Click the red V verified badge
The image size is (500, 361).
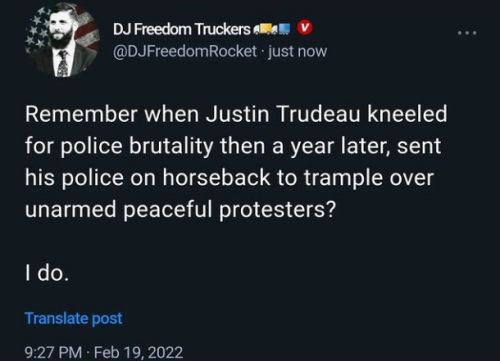click(305, 28)
